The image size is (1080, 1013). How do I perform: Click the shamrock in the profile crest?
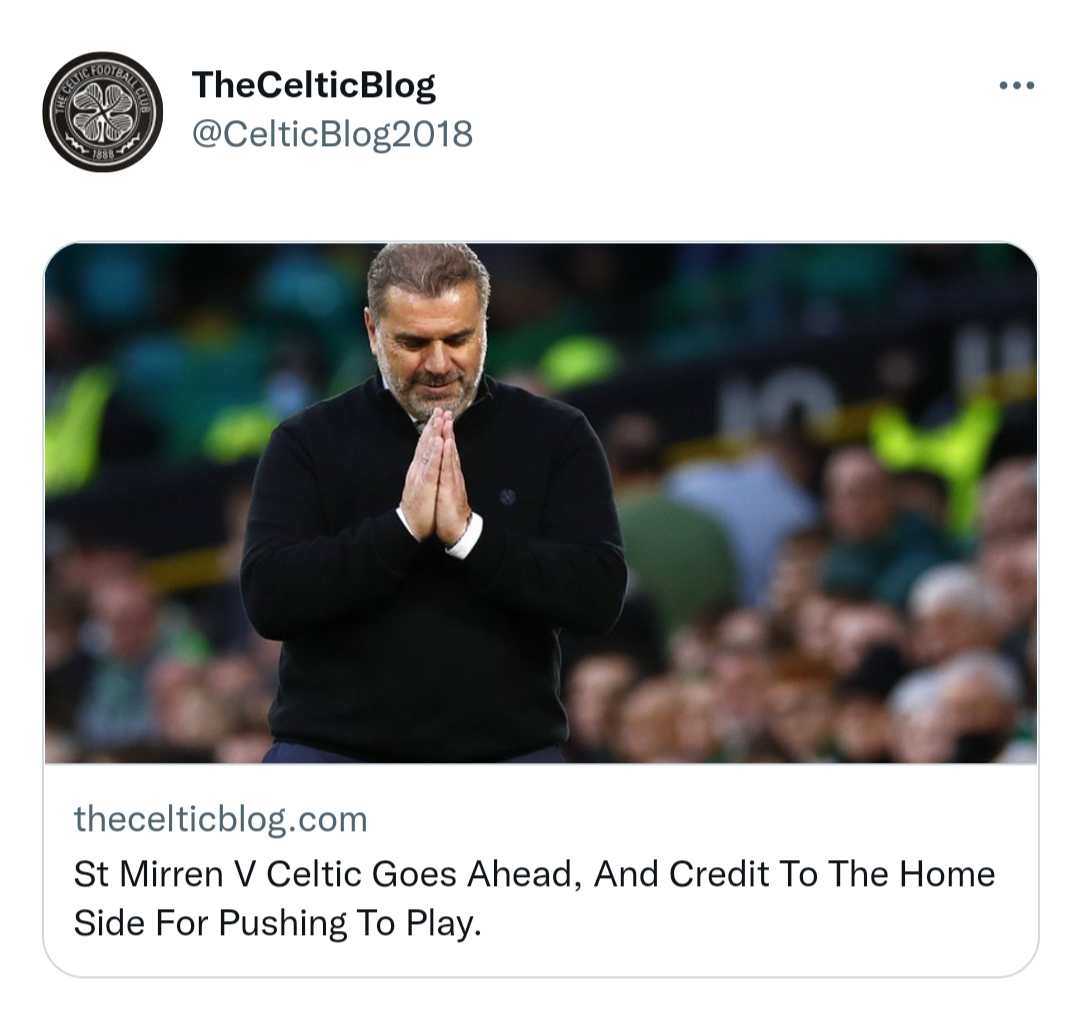pyautogui.click(x=103, y=112)
